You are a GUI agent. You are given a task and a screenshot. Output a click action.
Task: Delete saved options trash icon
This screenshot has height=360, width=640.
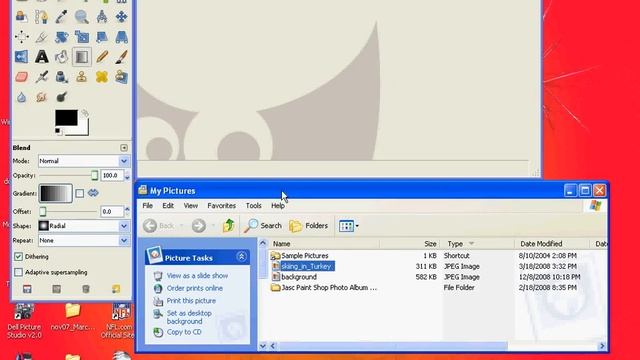pos(86,289)
